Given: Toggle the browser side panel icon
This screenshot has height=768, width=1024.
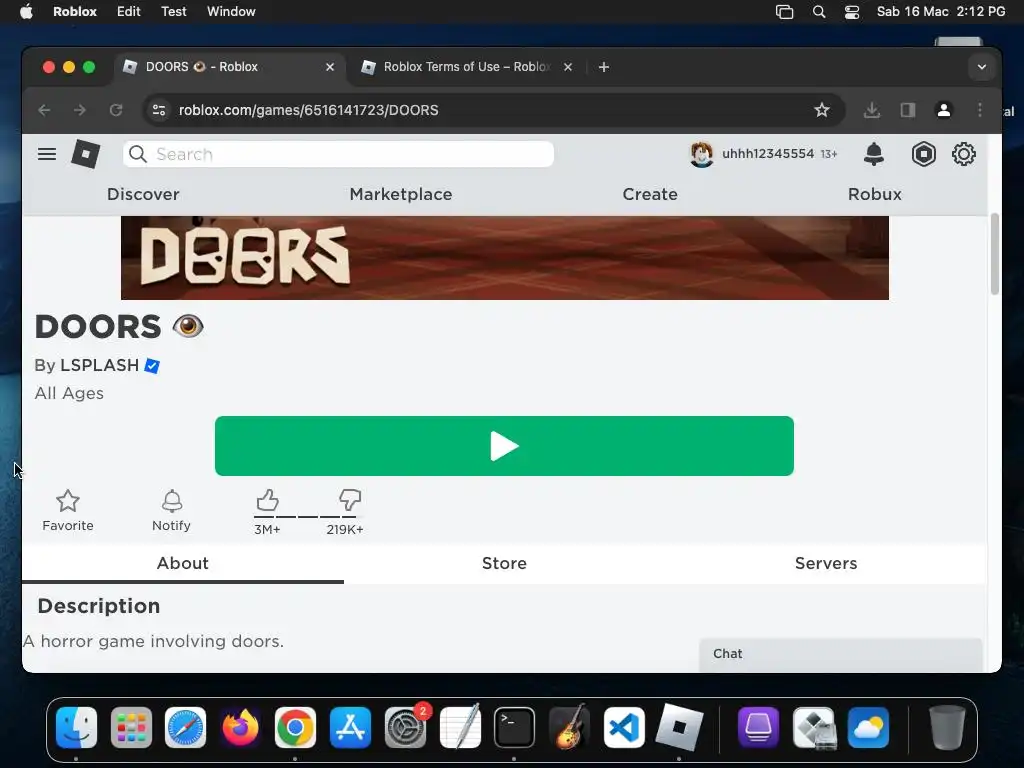Looking at the screenshot, I should [x=908, y=110].
